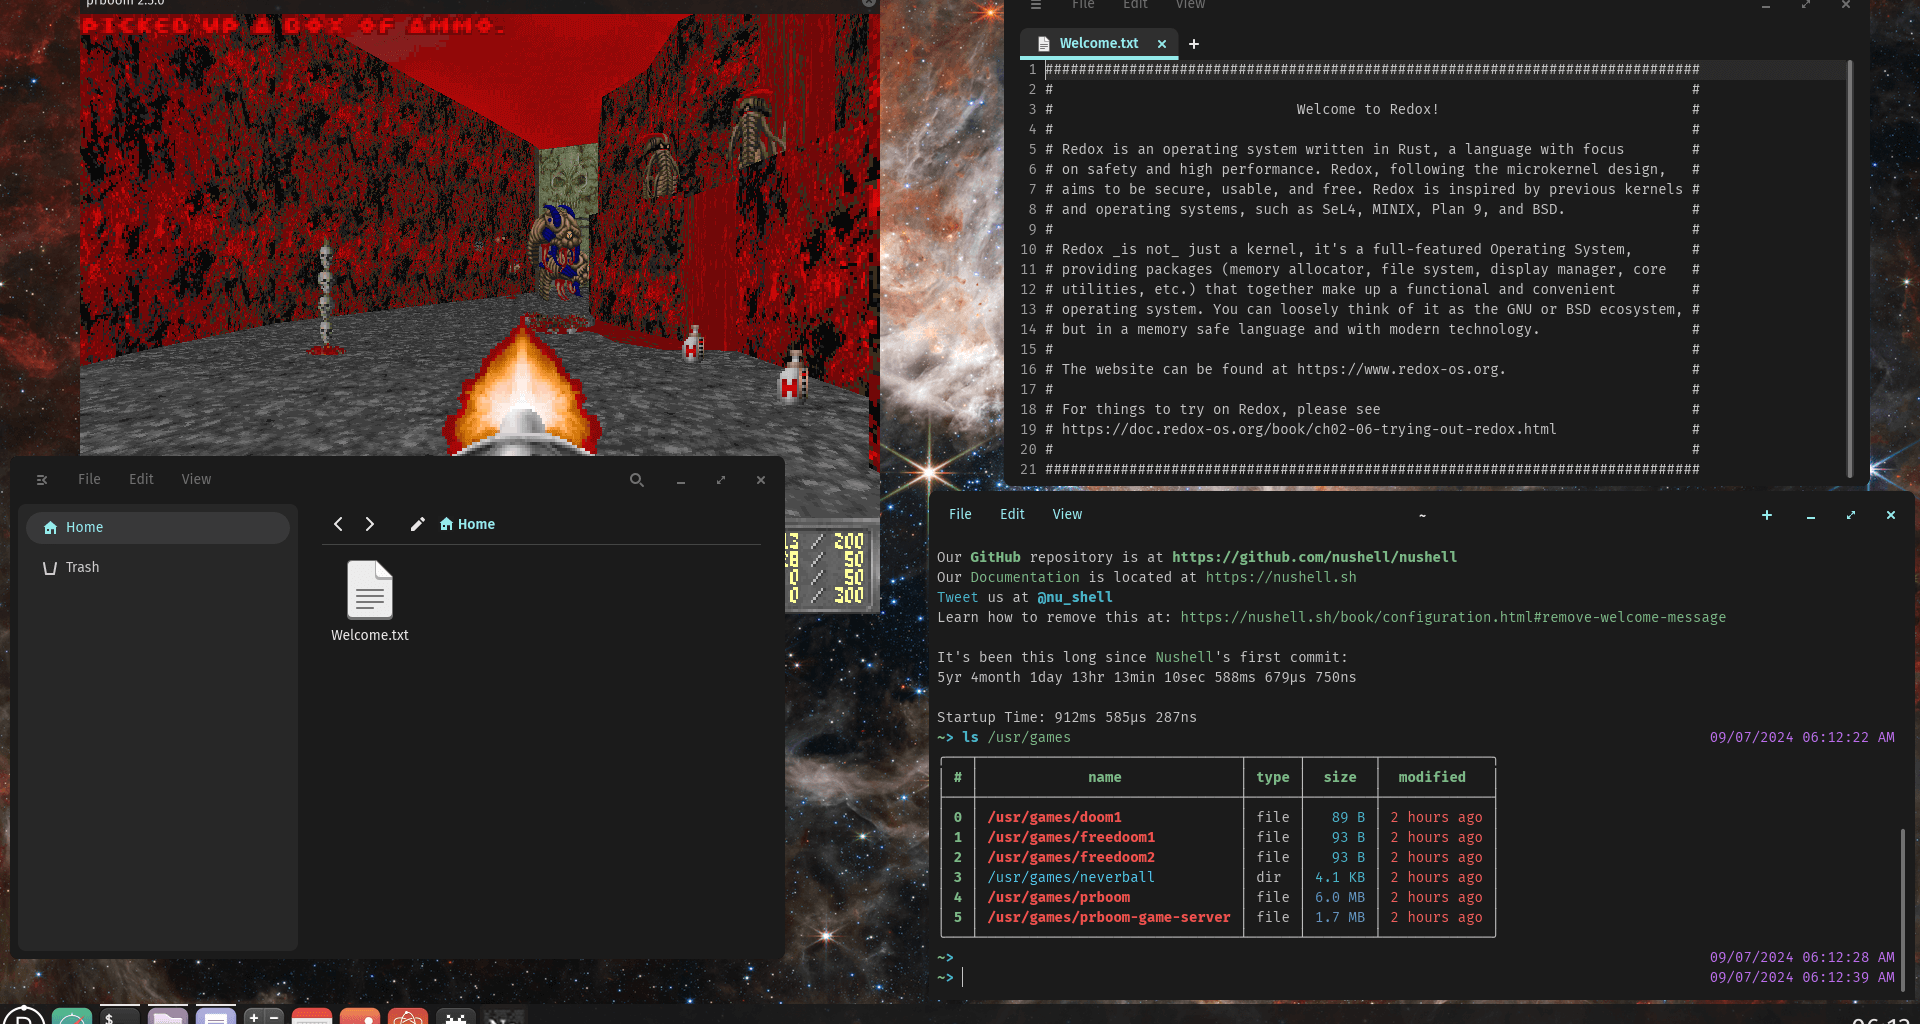Add a new terminal tab with plus icon

coord(1767,515)
